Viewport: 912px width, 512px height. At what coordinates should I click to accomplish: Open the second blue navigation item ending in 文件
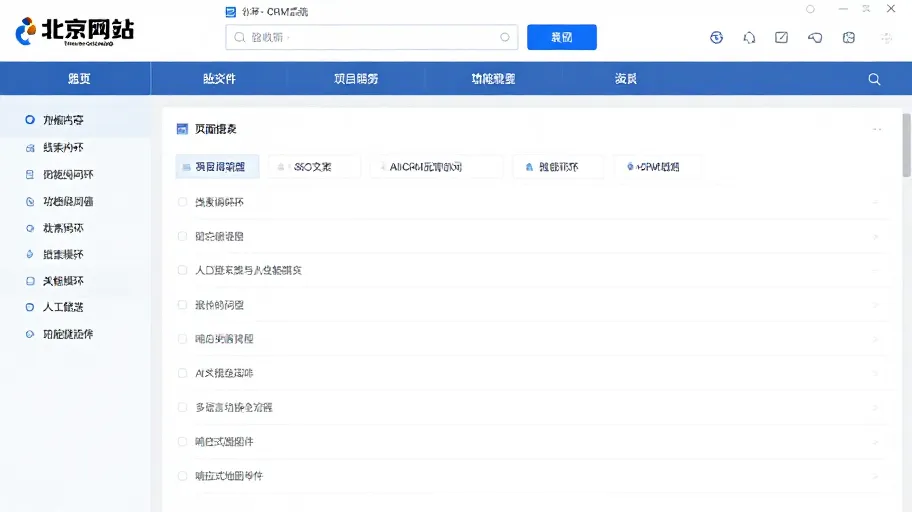[219, 79]
